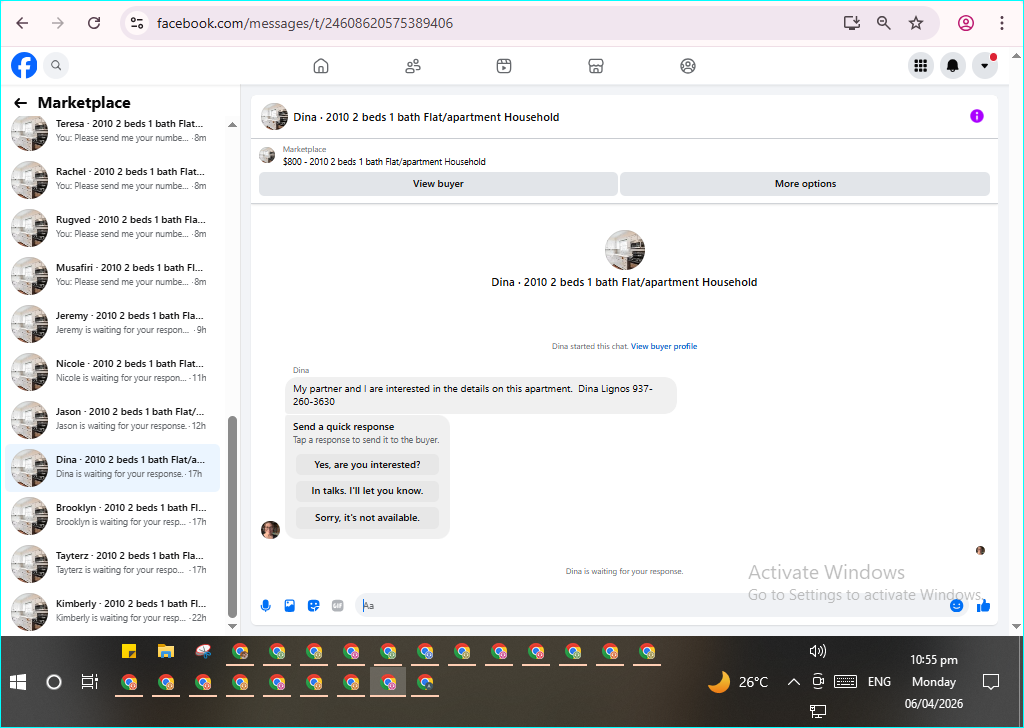The image size is (1024, 728).
Task: Open File Explorer from the taskbar
Action: (x=166, y=651)
